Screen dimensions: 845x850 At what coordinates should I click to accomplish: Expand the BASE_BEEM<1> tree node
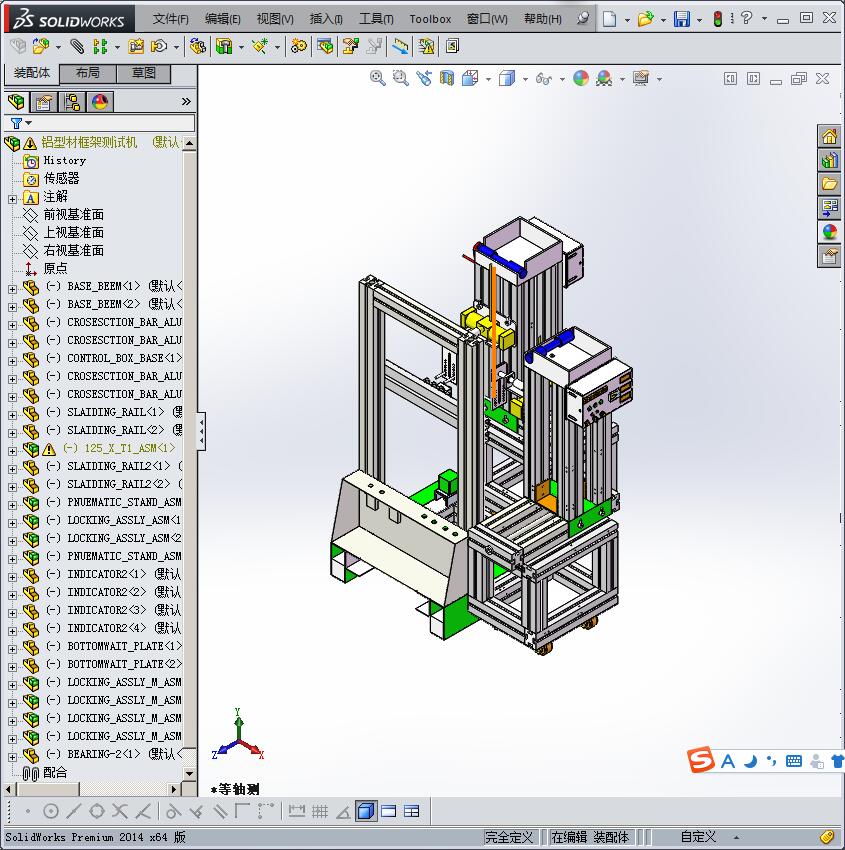point(12,289)
